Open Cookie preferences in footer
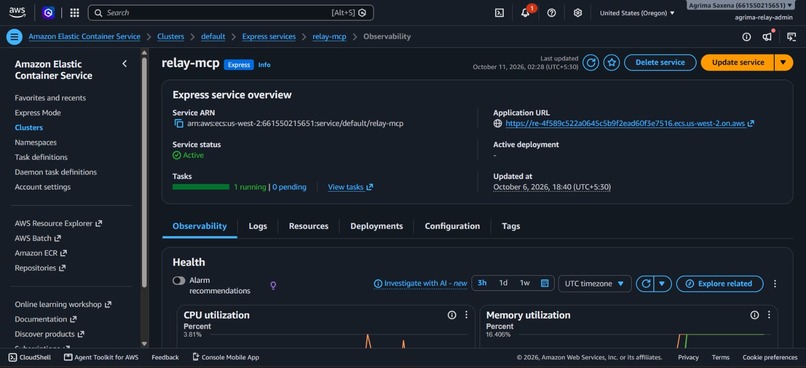Screen dimensions: 806x368 point(770,357)
